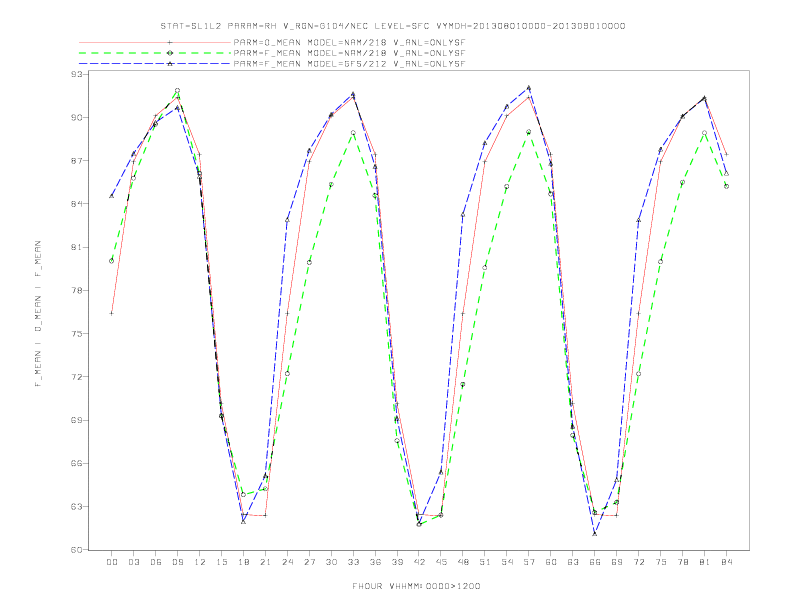Click the vertical y-axis label F_MEAN | O_MEAN | F_MEAN
This screenshot has height=612, width=792.
point(38,314)
